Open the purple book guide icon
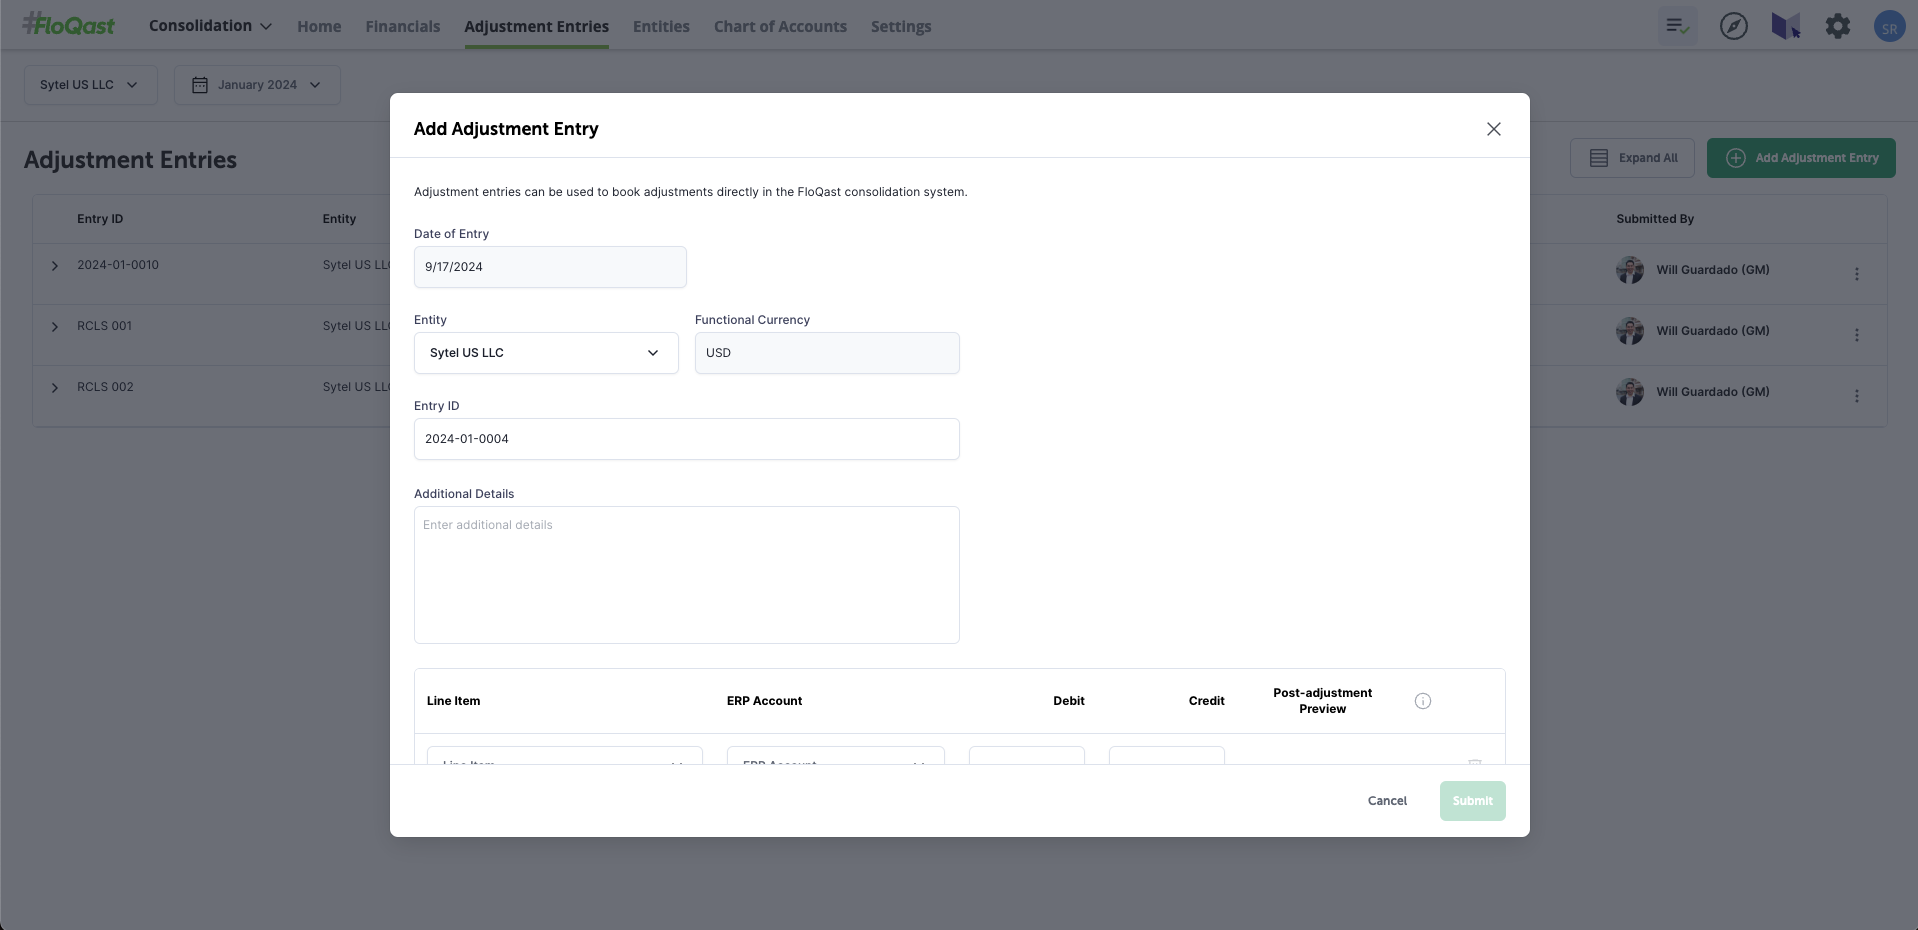Image resolution: width=1918 pixels, height=930 pixels. pos(1785,26)
